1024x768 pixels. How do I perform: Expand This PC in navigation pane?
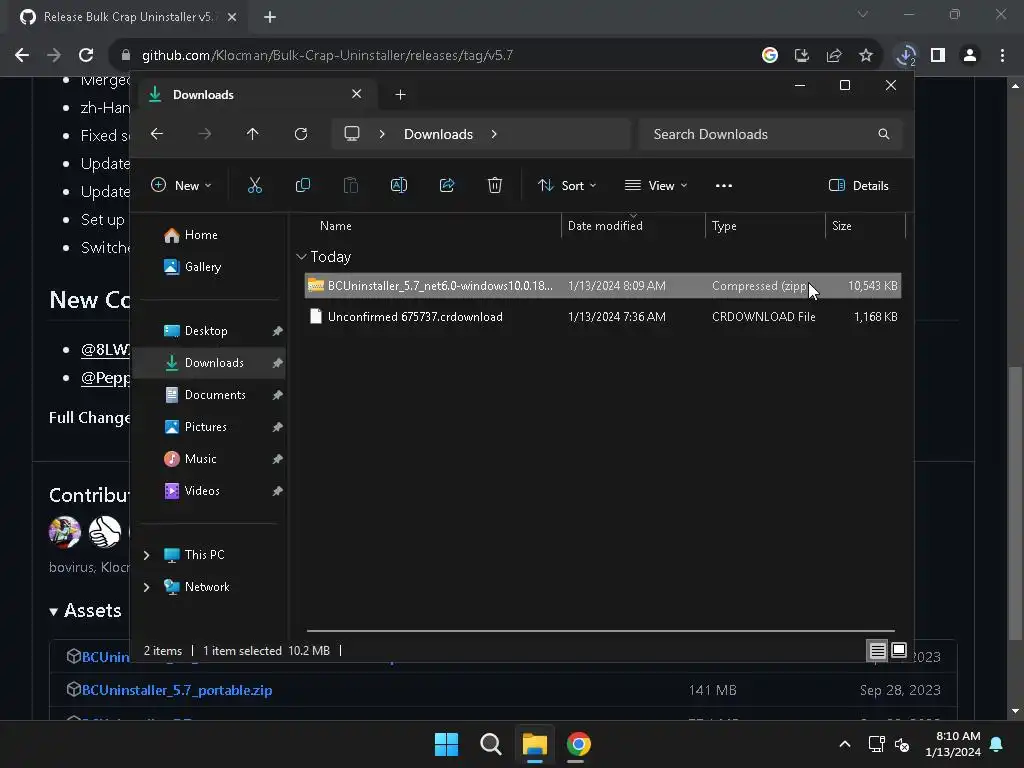[146, 555]
